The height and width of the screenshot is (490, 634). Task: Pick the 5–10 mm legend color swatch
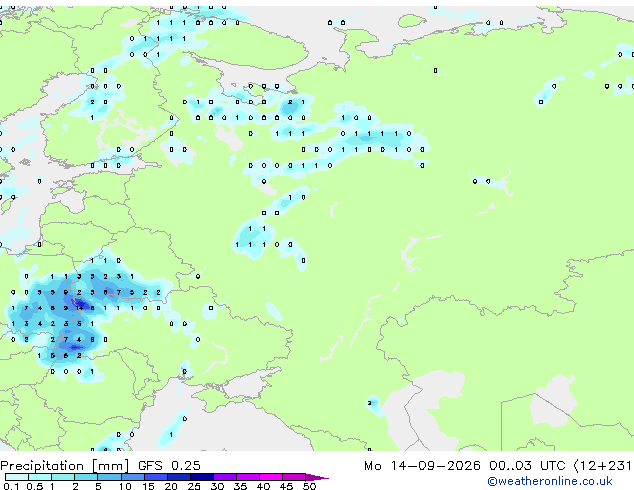(x=109, y=477)
